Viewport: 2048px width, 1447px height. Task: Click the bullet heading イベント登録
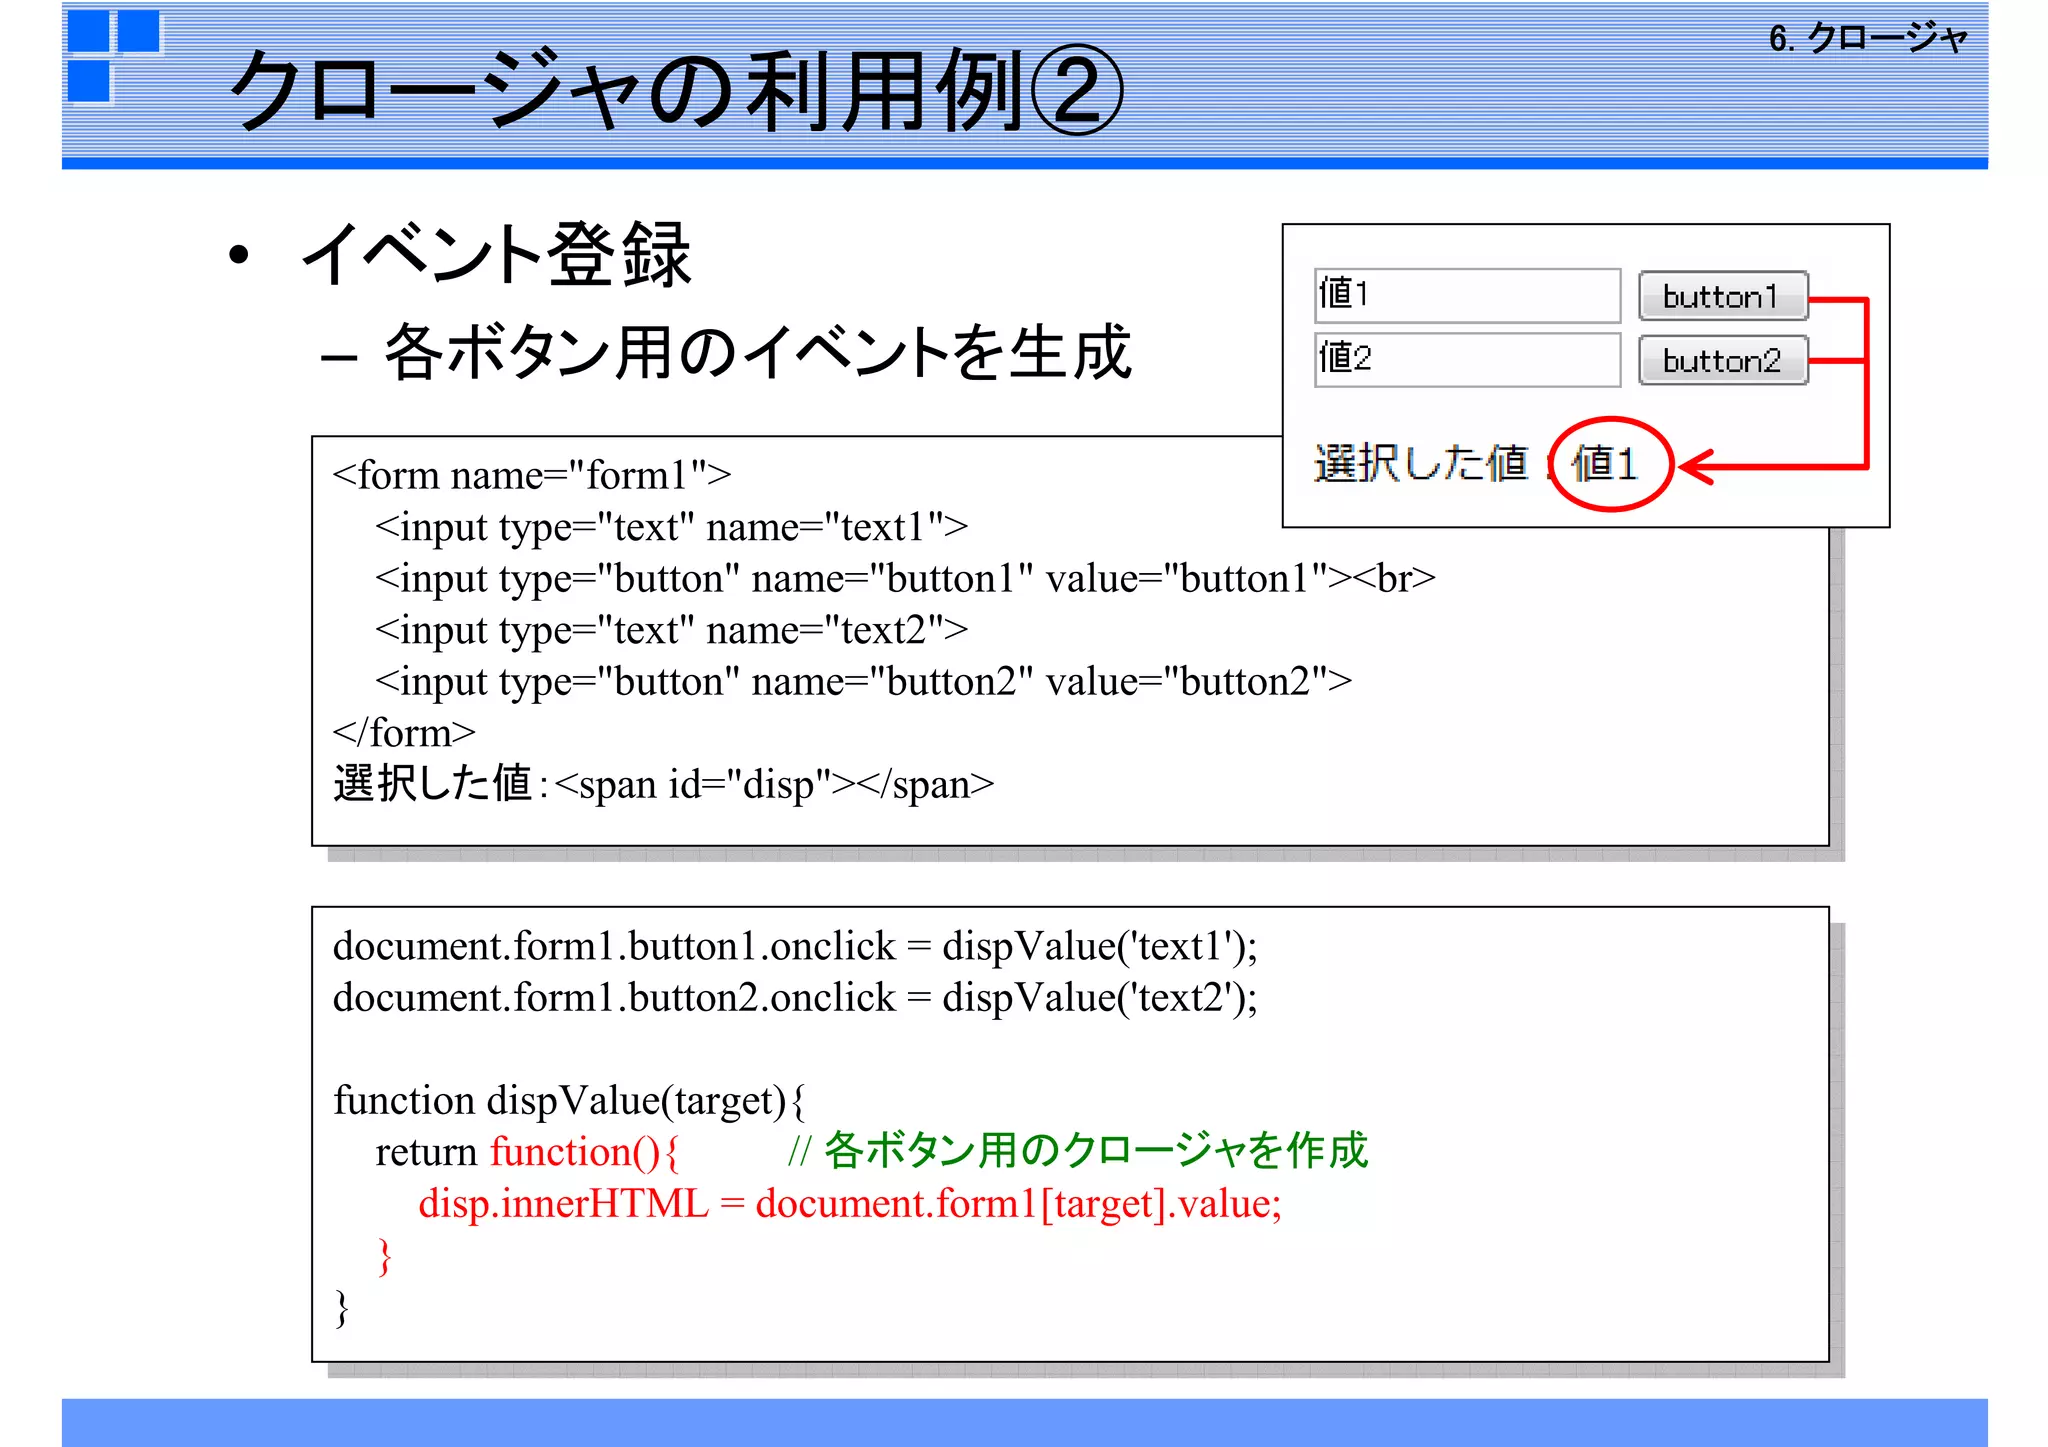point(496,255)
